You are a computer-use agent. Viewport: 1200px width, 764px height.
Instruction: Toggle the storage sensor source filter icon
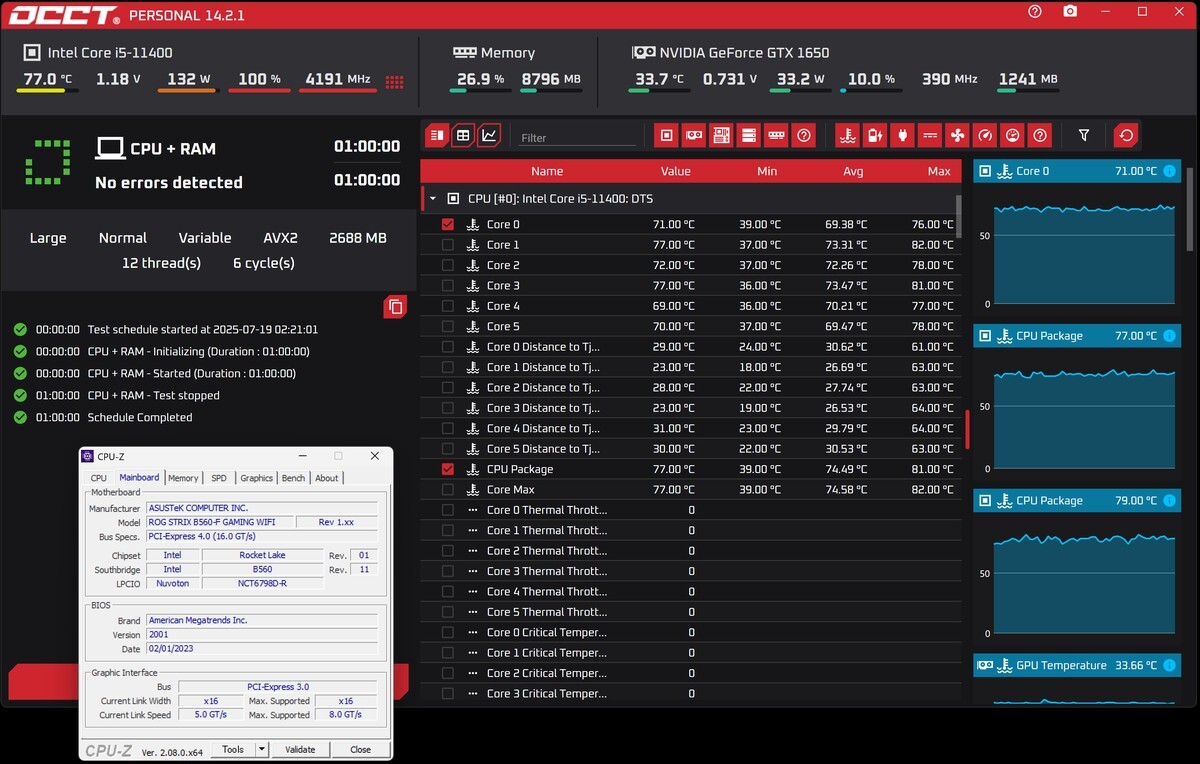tap(748, 135)
